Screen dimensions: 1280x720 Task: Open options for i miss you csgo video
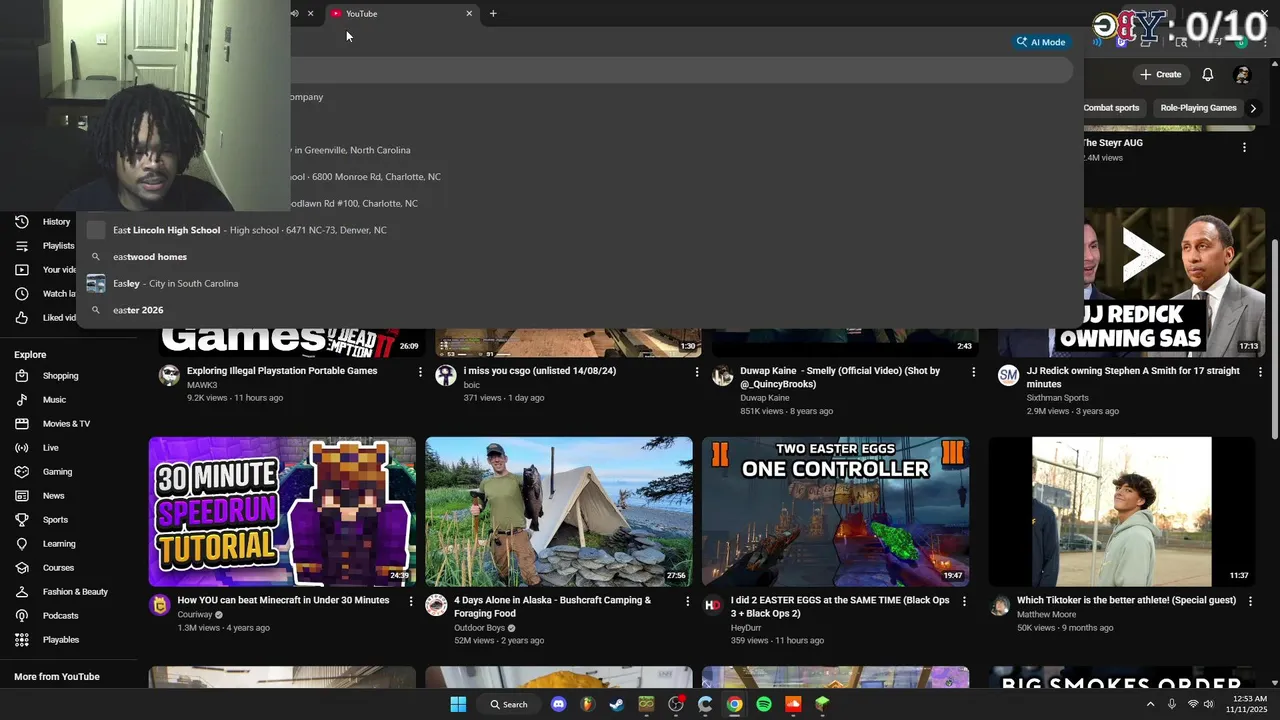pyautogui.click(x=697, y=372)
